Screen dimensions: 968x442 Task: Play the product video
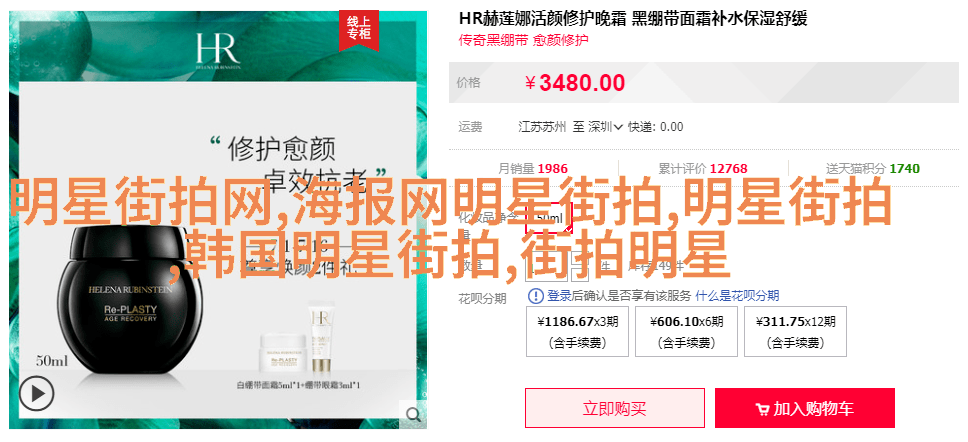tap(36, 393)
